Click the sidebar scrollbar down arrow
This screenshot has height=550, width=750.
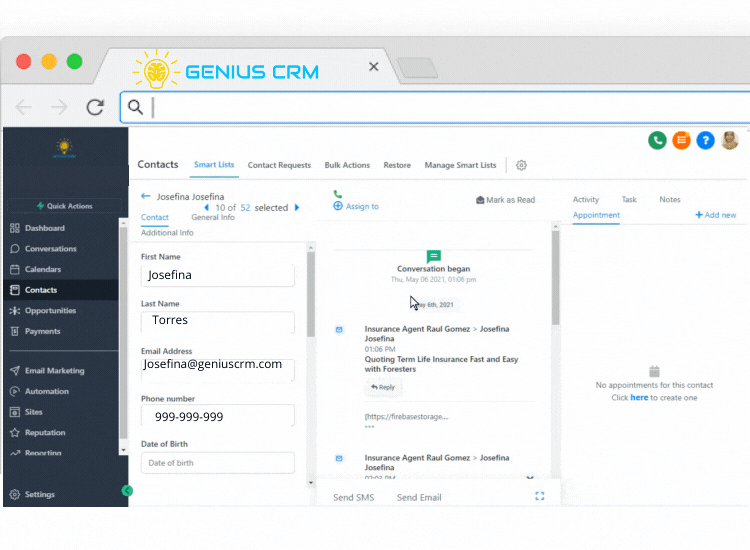click(123, 450)
